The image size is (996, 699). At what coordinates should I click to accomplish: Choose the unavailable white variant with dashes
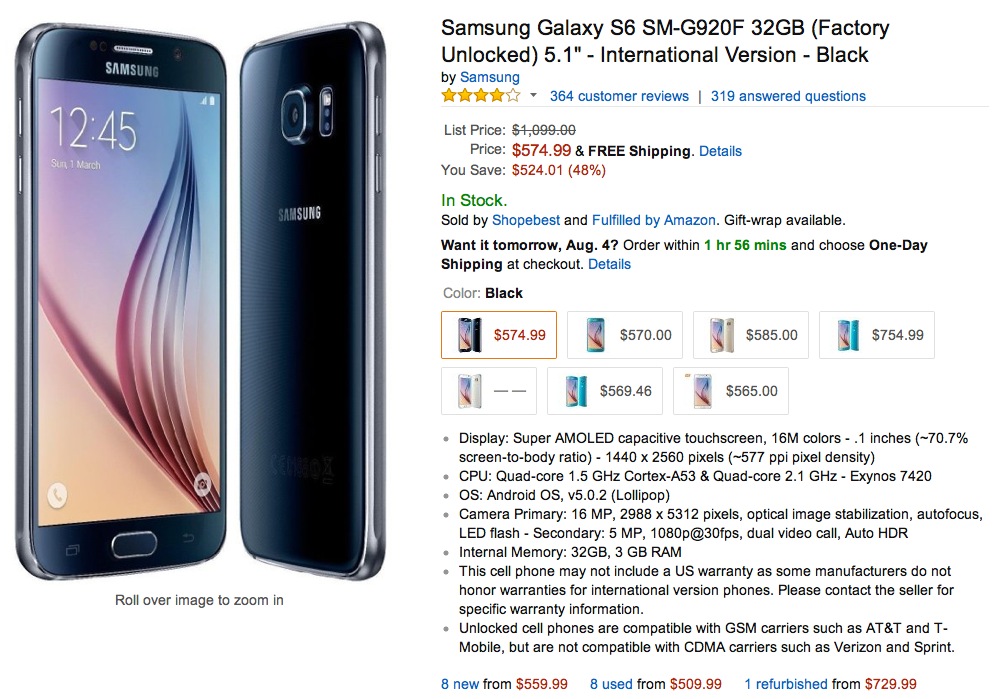[489, 391]
